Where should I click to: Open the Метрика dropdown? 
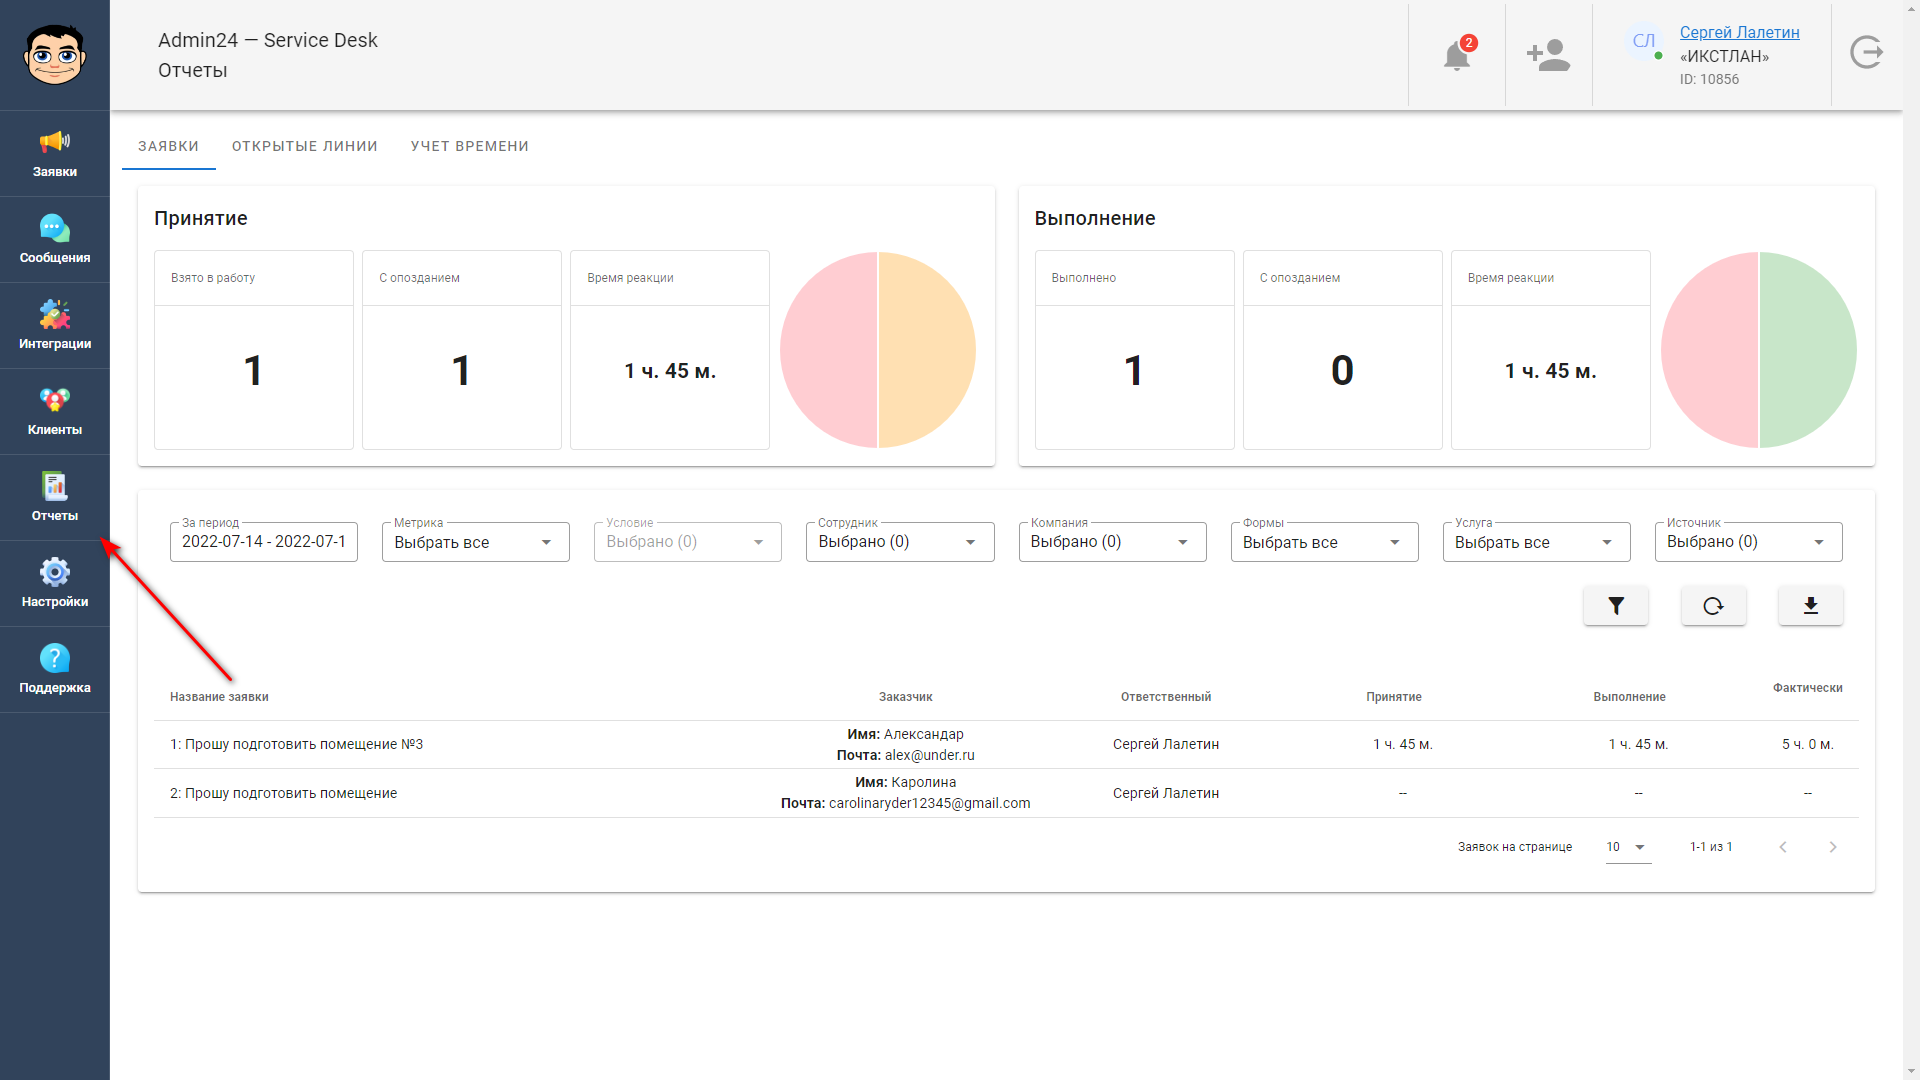(476, 542)
